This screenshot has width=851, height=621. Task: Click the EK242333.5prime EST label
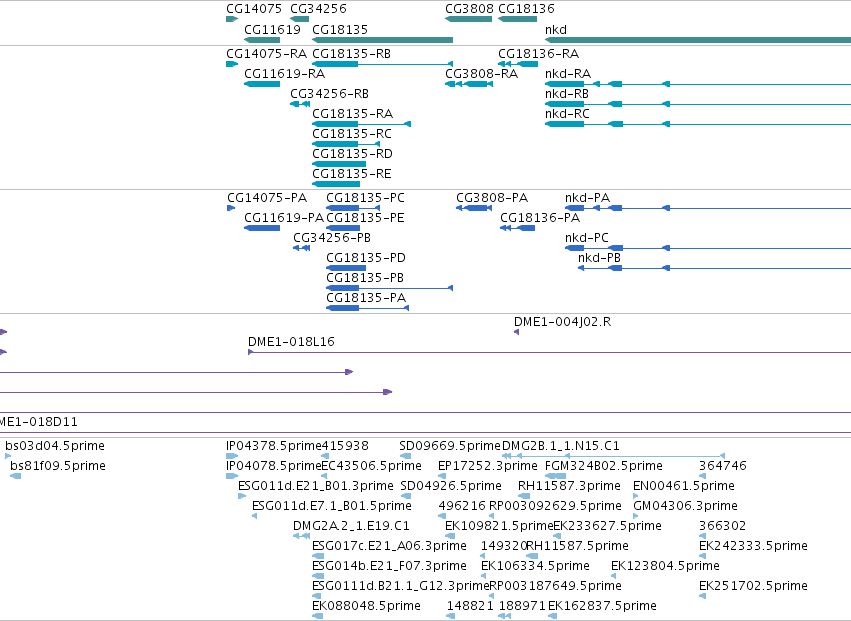click(x=753, y=546)
